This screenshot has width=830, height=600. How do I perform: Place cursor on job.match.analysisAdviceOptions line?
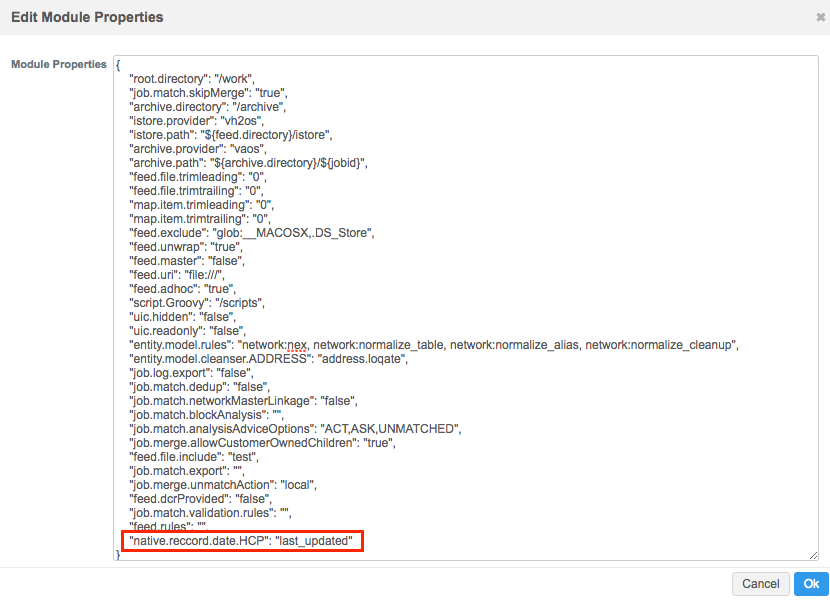[x=295, y=429]
